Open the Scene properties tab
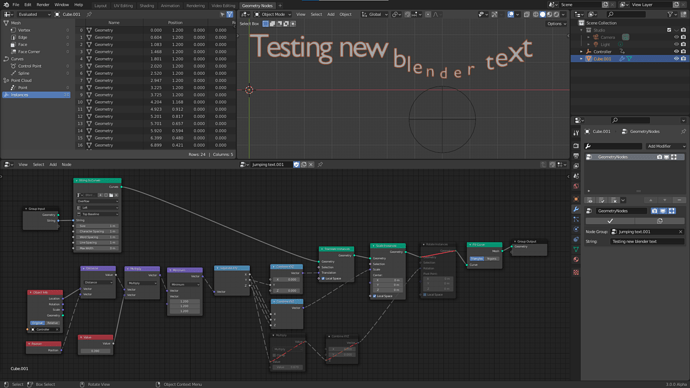The width and height of the screenshot is (690, 388). click(576, 176)
